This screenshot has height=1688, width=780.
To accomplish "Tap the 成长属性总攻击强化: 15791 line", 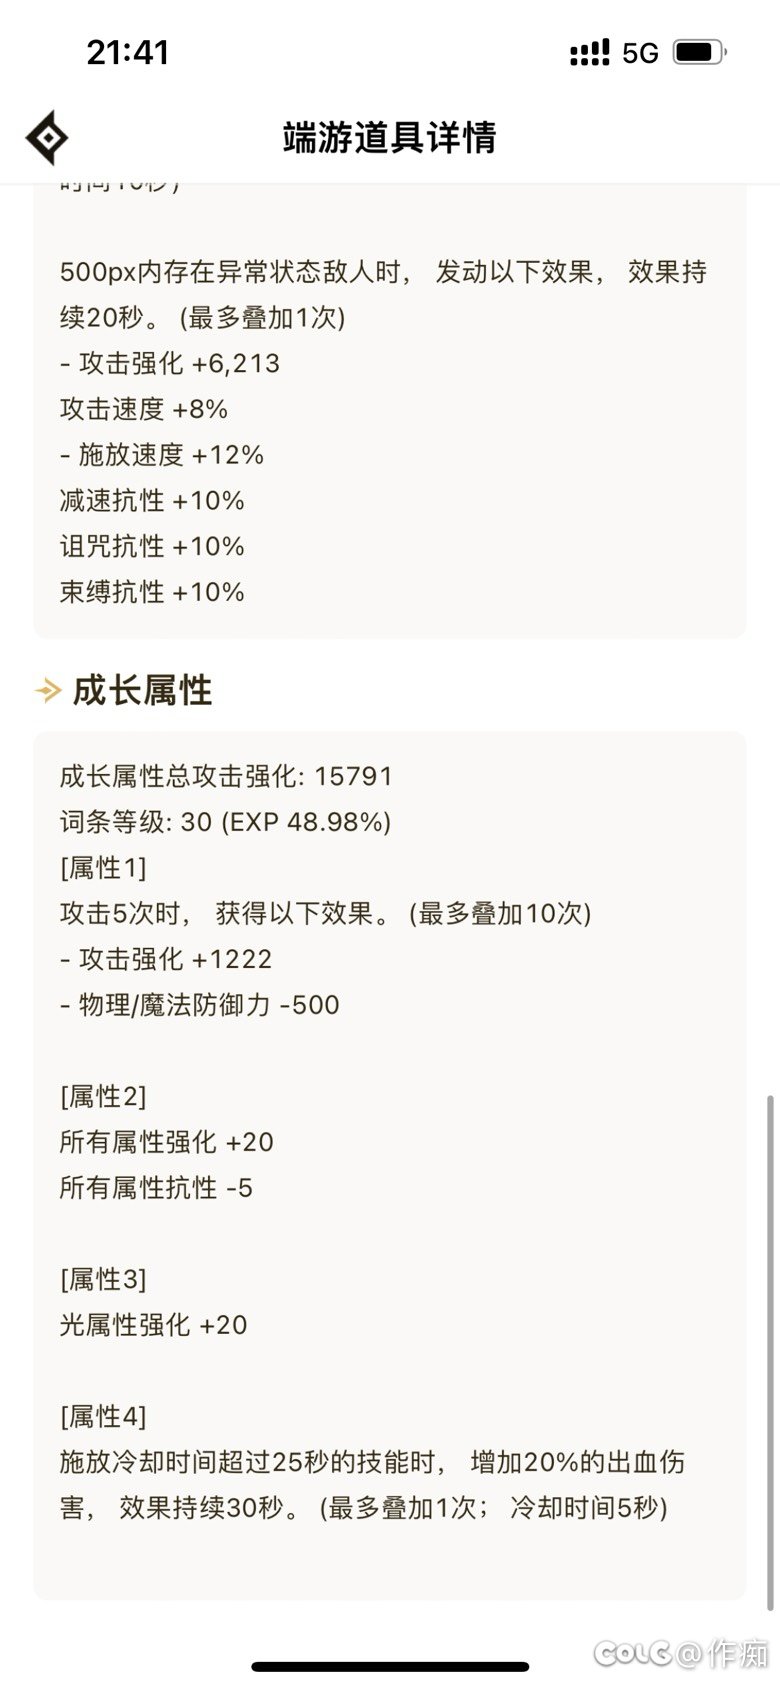I will [226, 776].
